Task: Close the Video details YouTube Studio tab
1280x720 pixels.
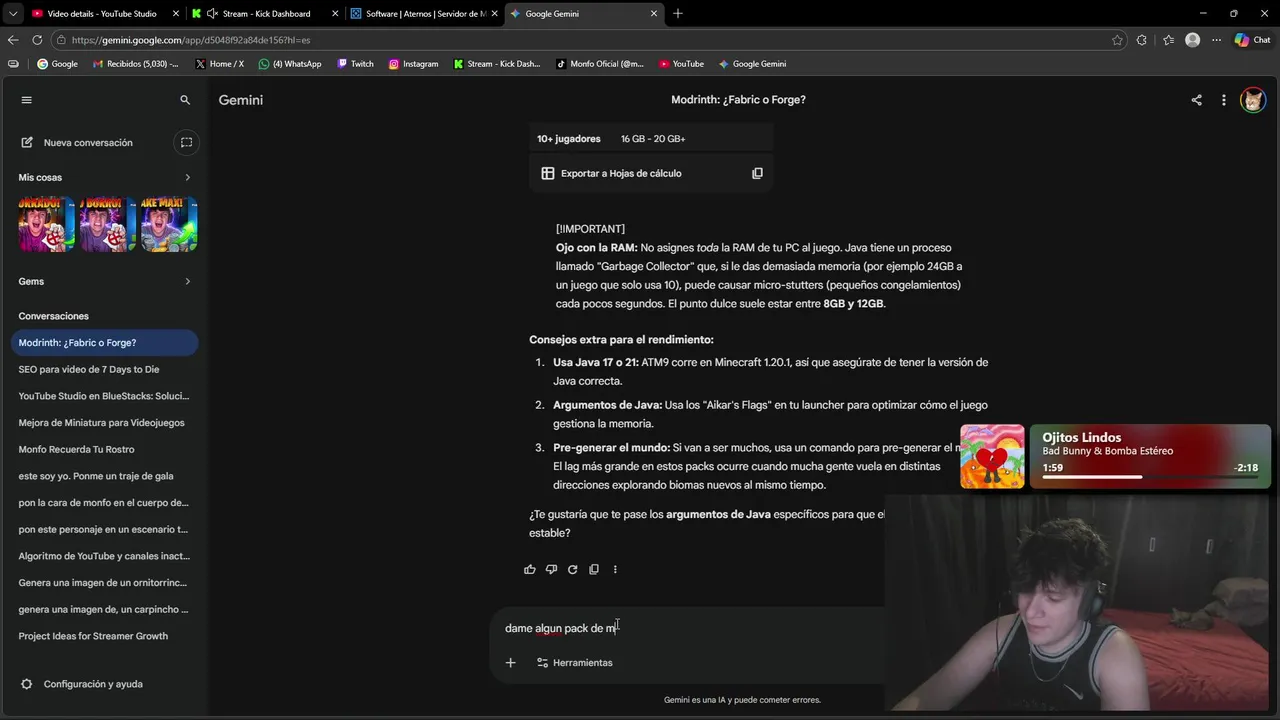Action: [176, 14]
